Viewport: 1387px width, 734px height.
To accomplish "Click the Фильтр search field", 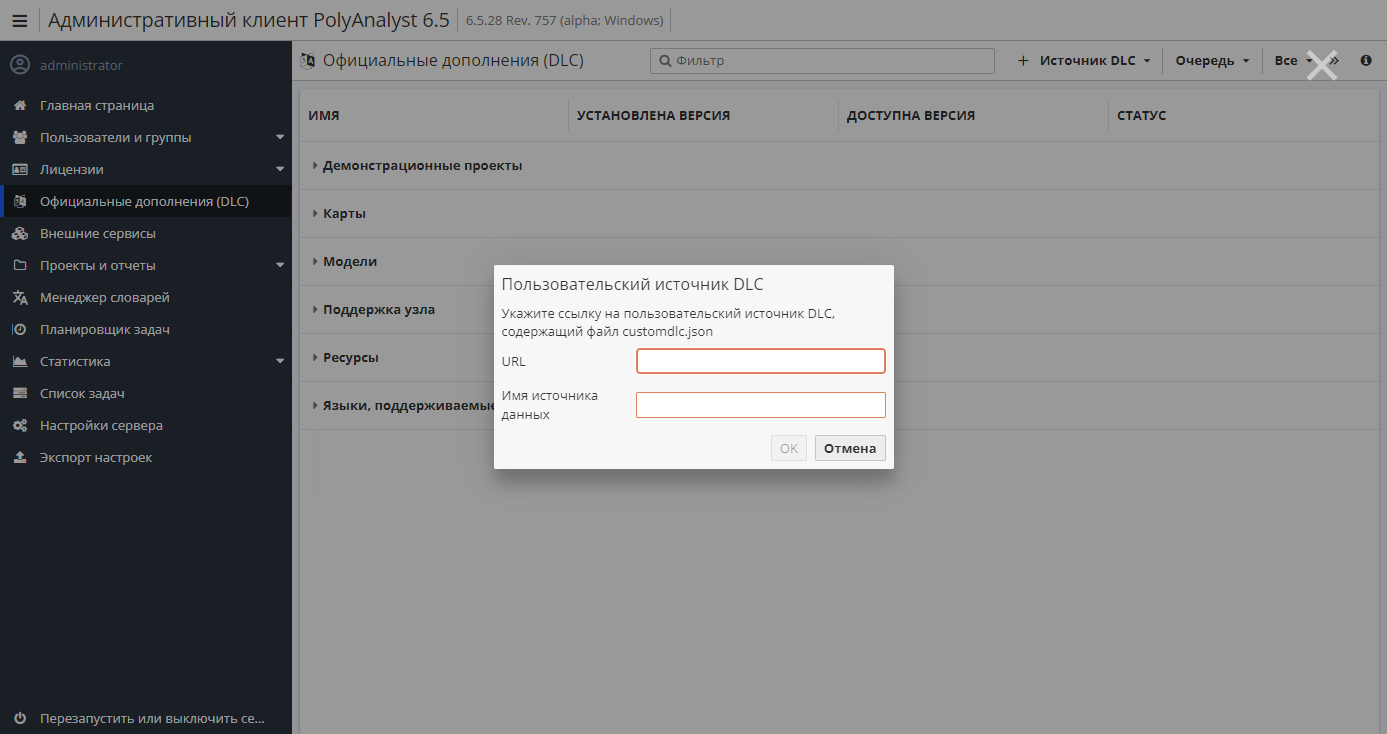I will pos(823,61).
